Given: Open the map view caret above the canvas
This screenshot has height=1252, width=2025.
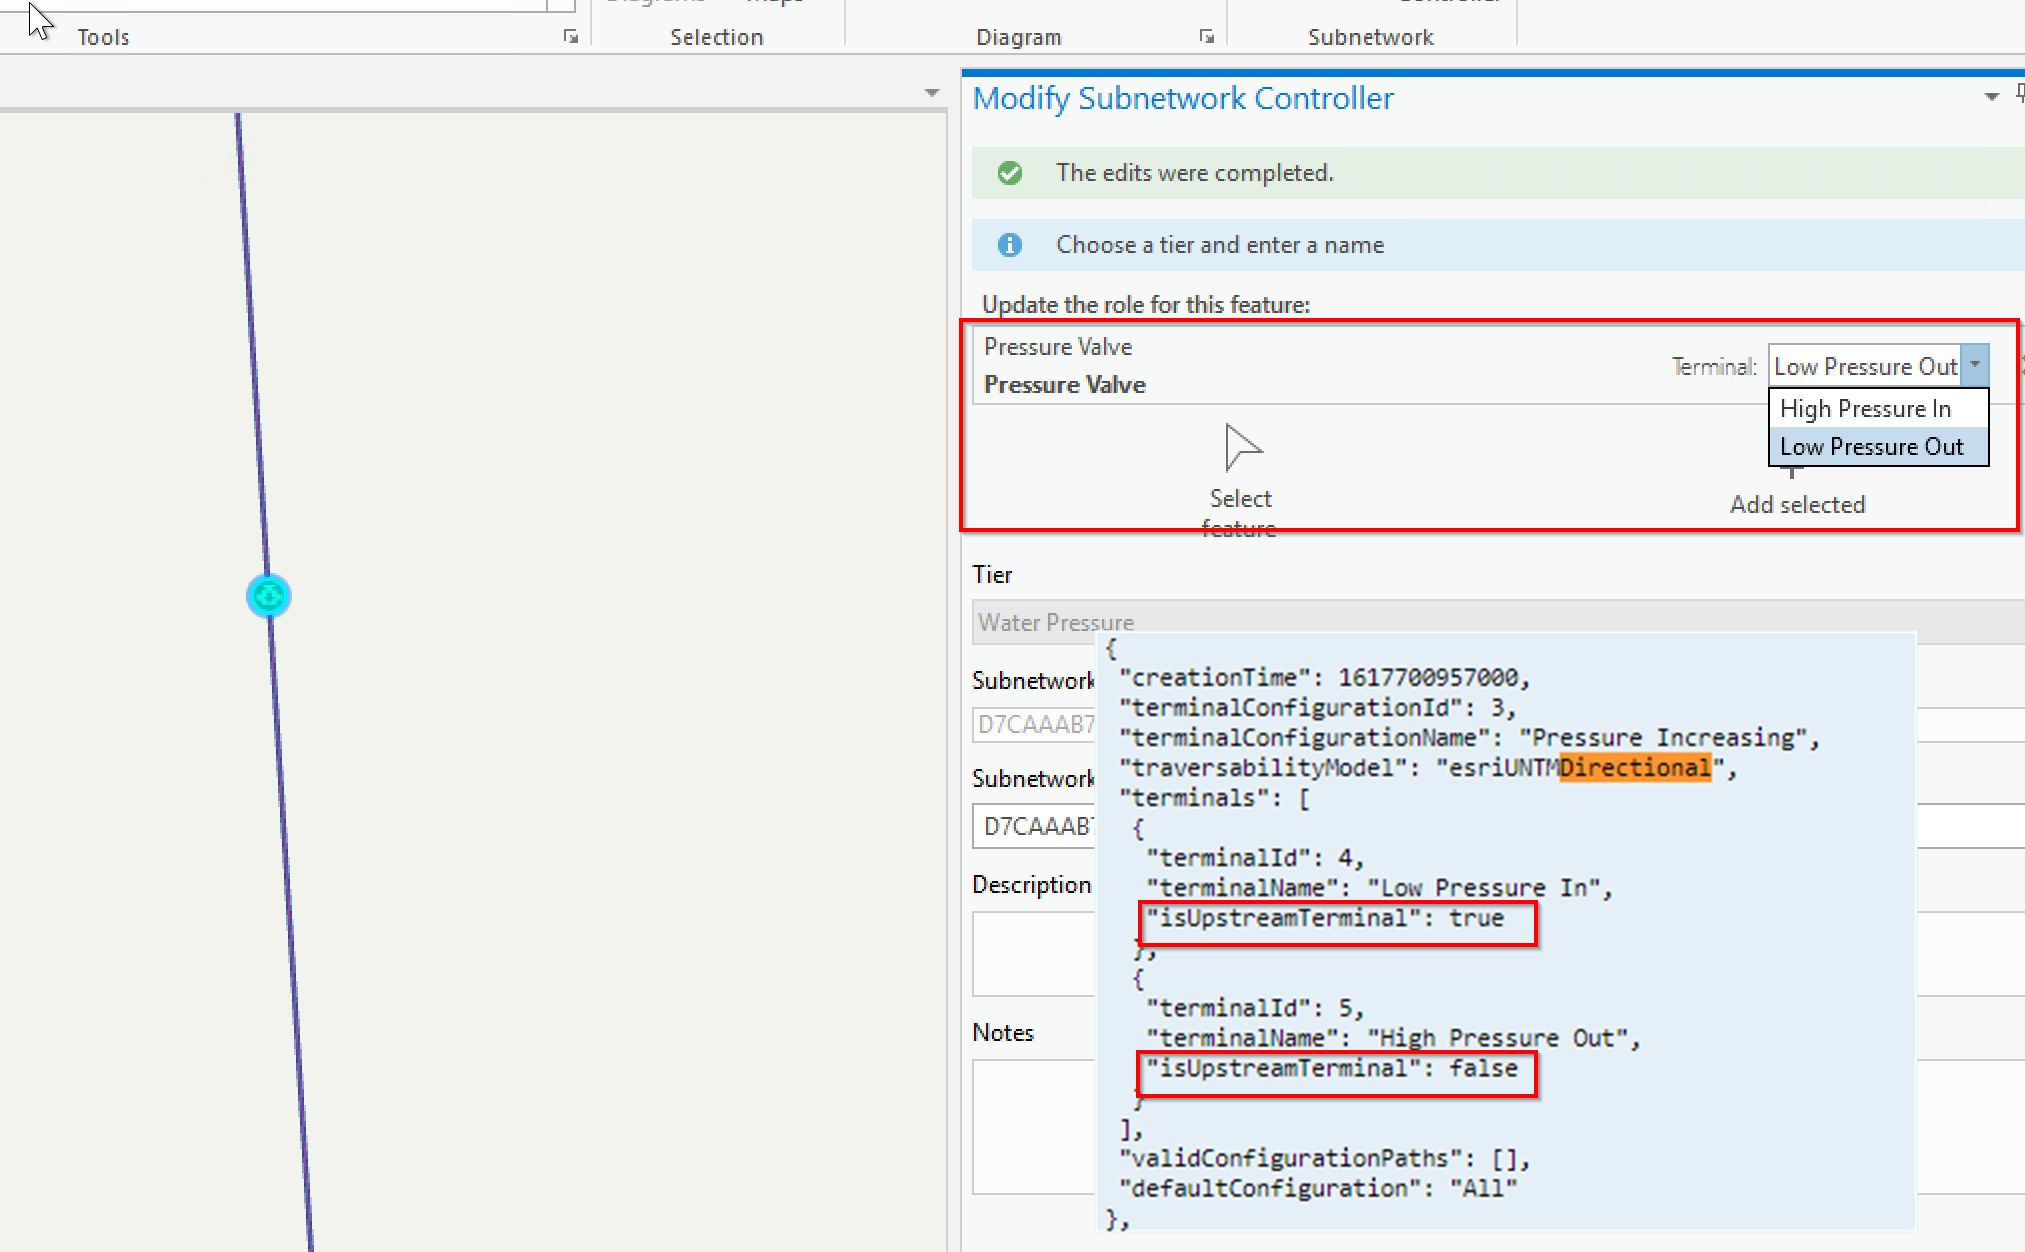Looking at the screenshot, I should point(930,92).
